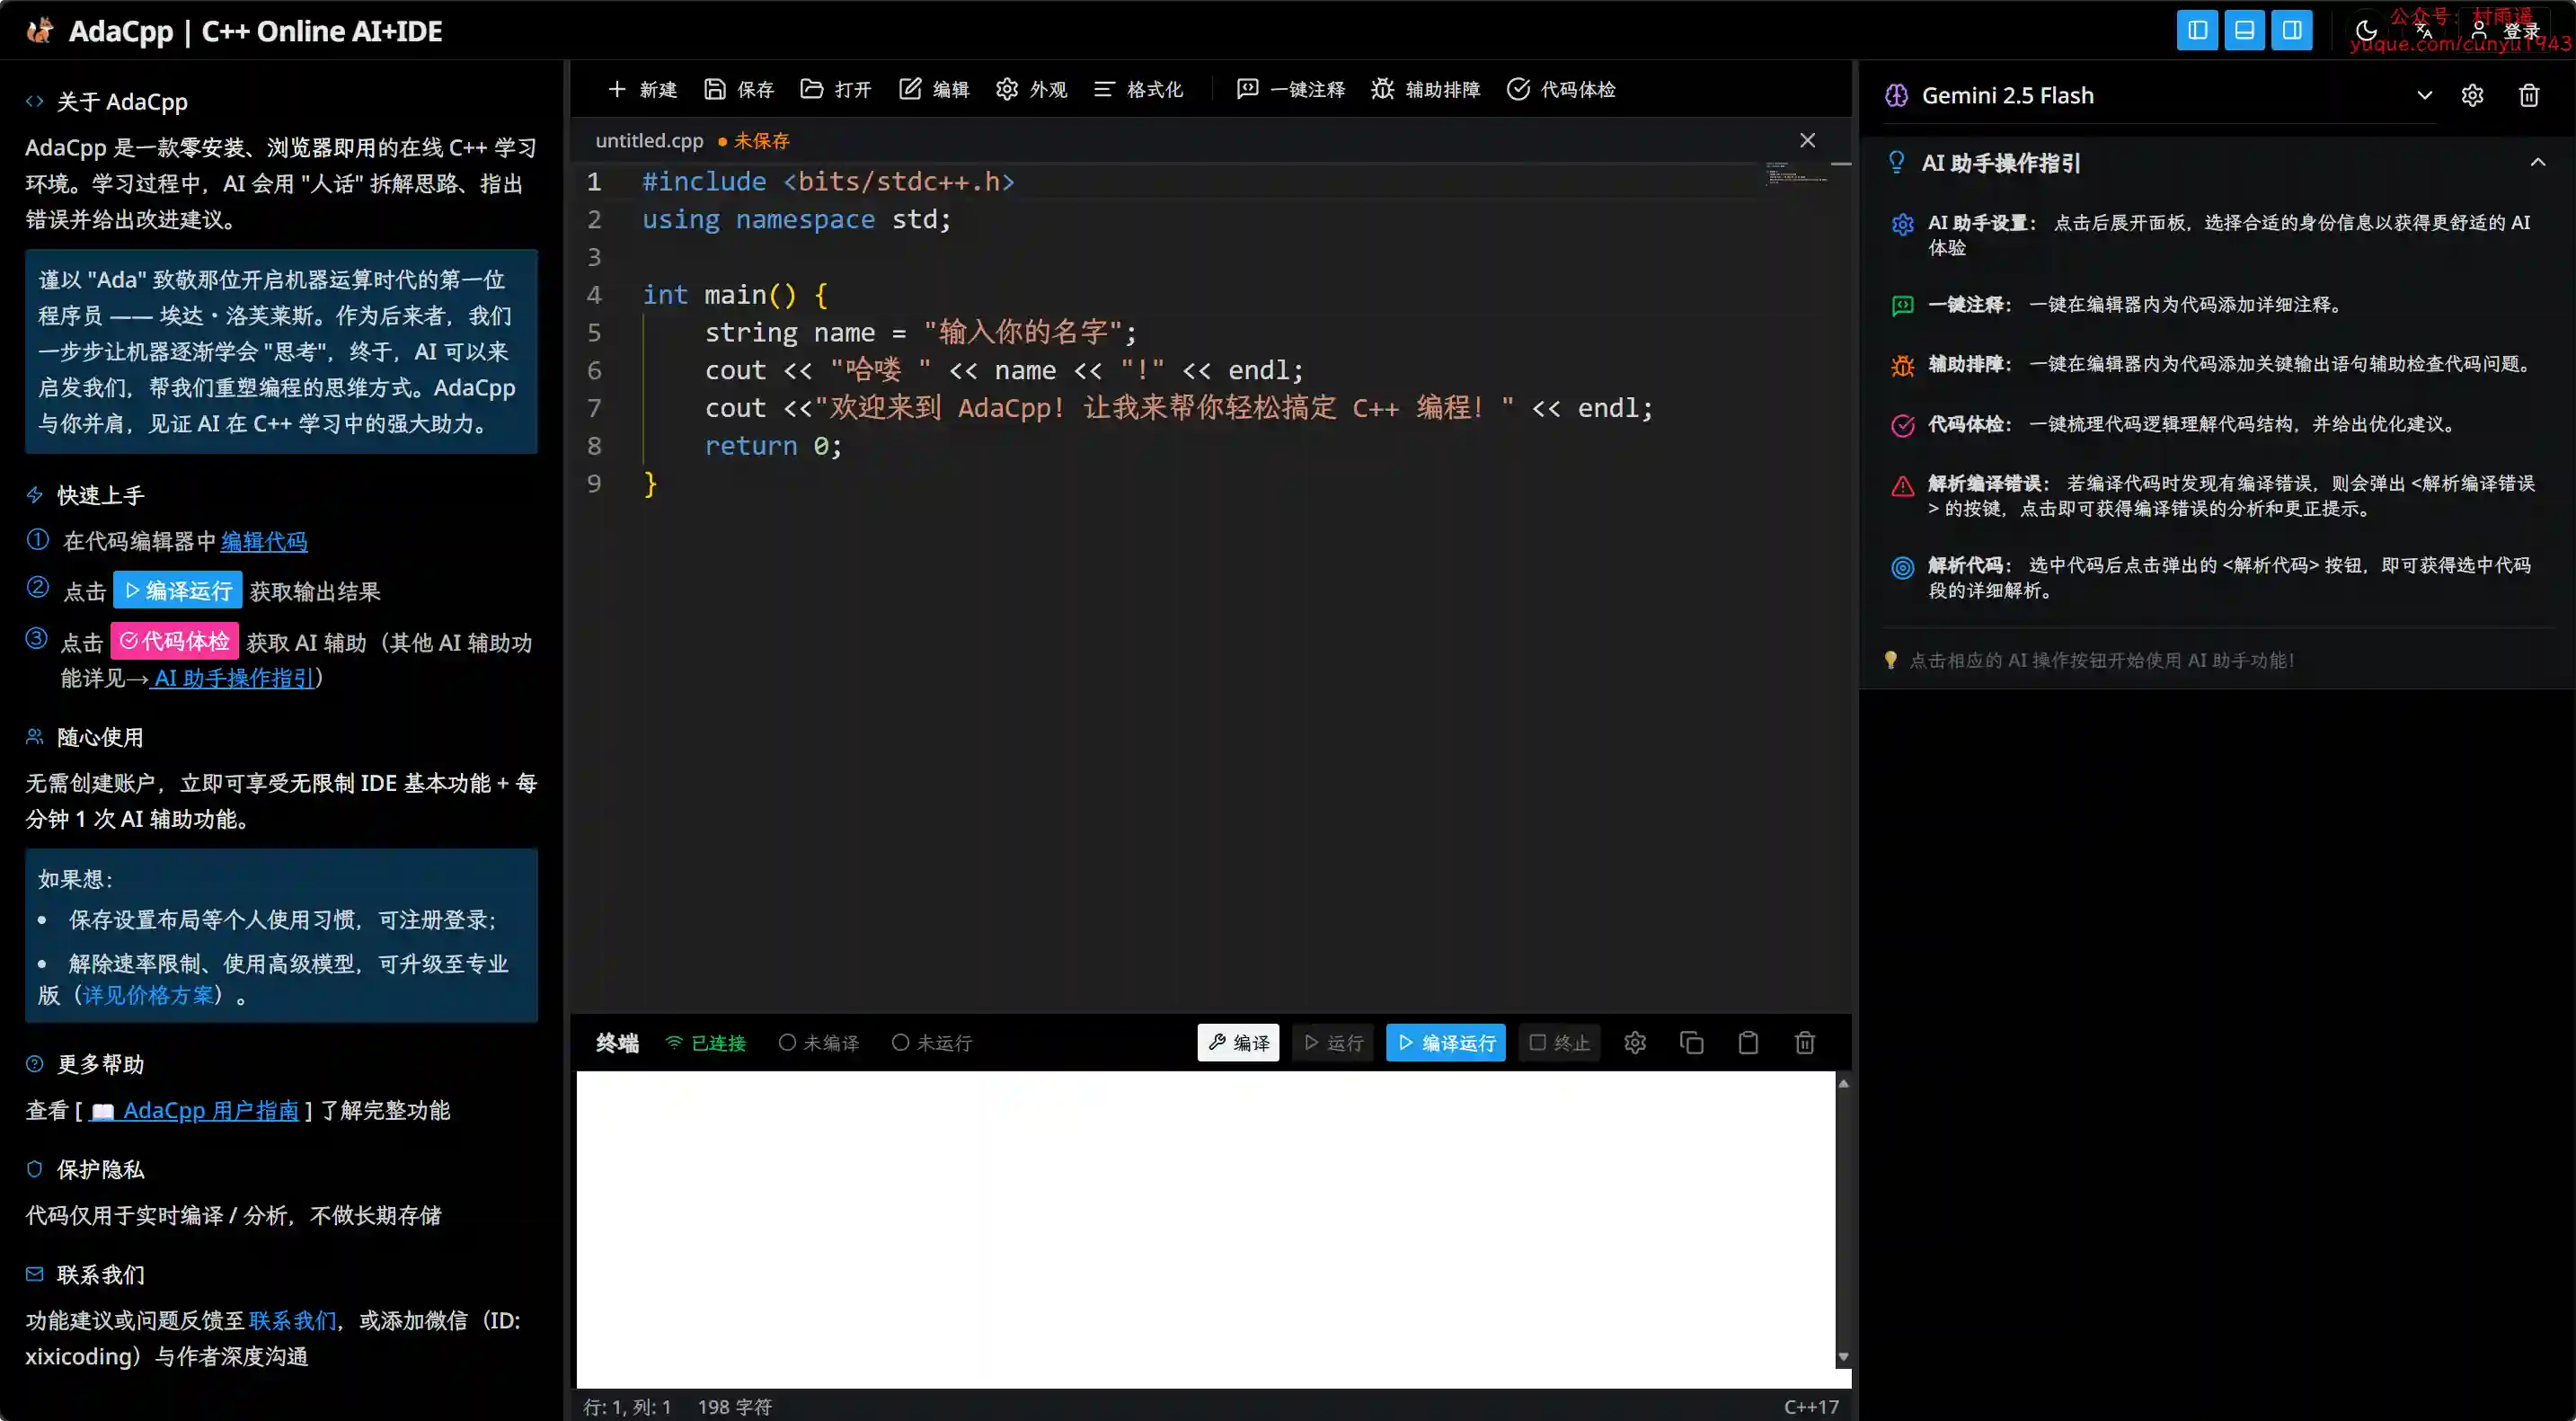Select the untitled.cpp file tab
Screen dimensions: 2576x1421
(x=649, y=141)
